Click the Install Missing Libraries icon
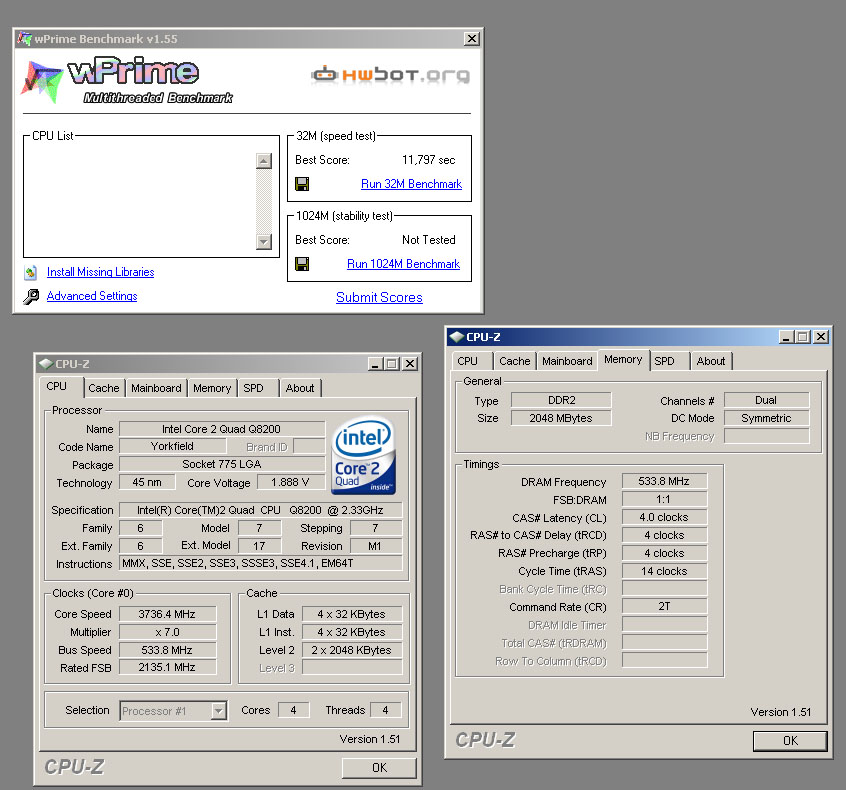The width and height of the screenshot is (846, 790). coord(31,273)
